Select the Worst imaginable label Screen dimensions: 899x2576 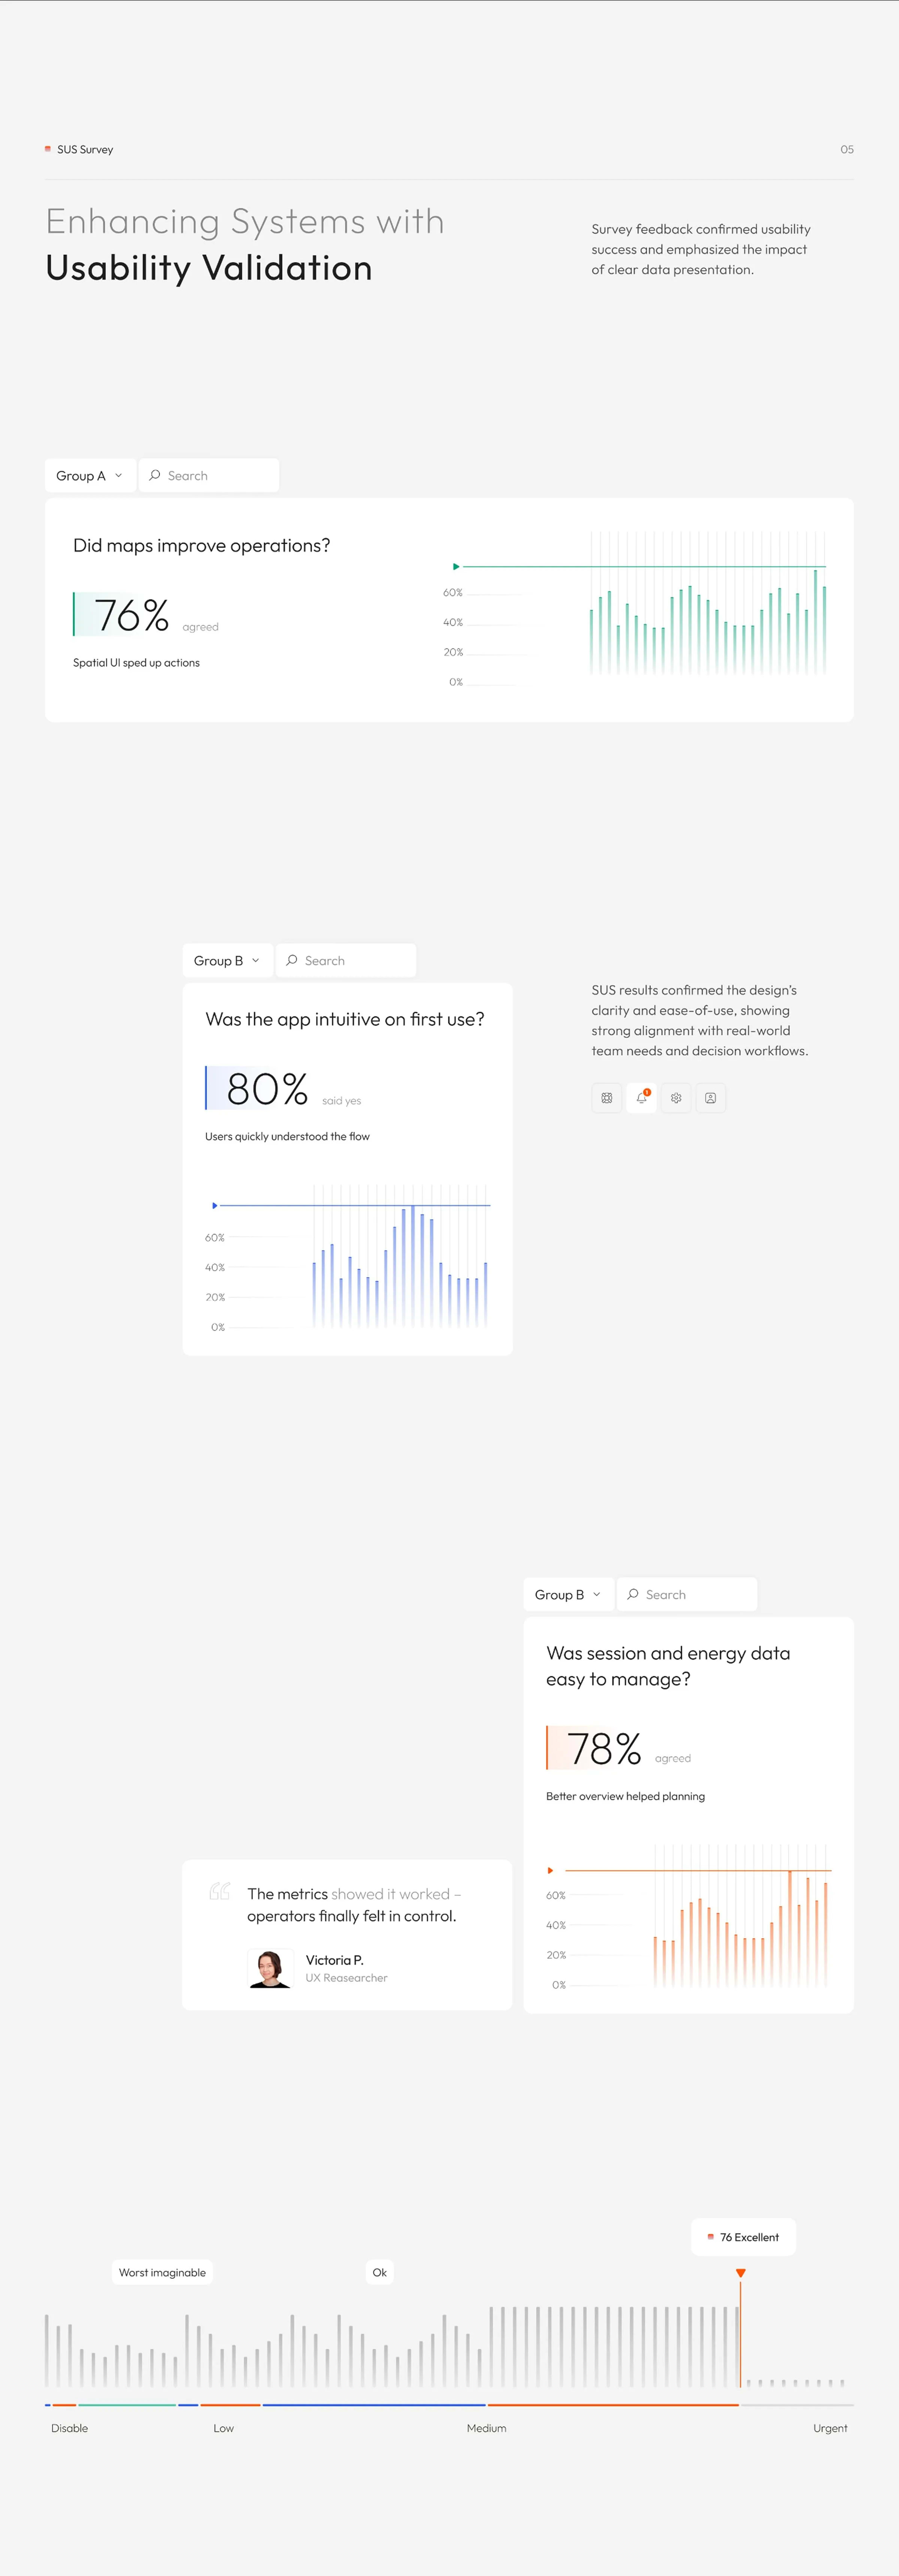coord(162,2272)
